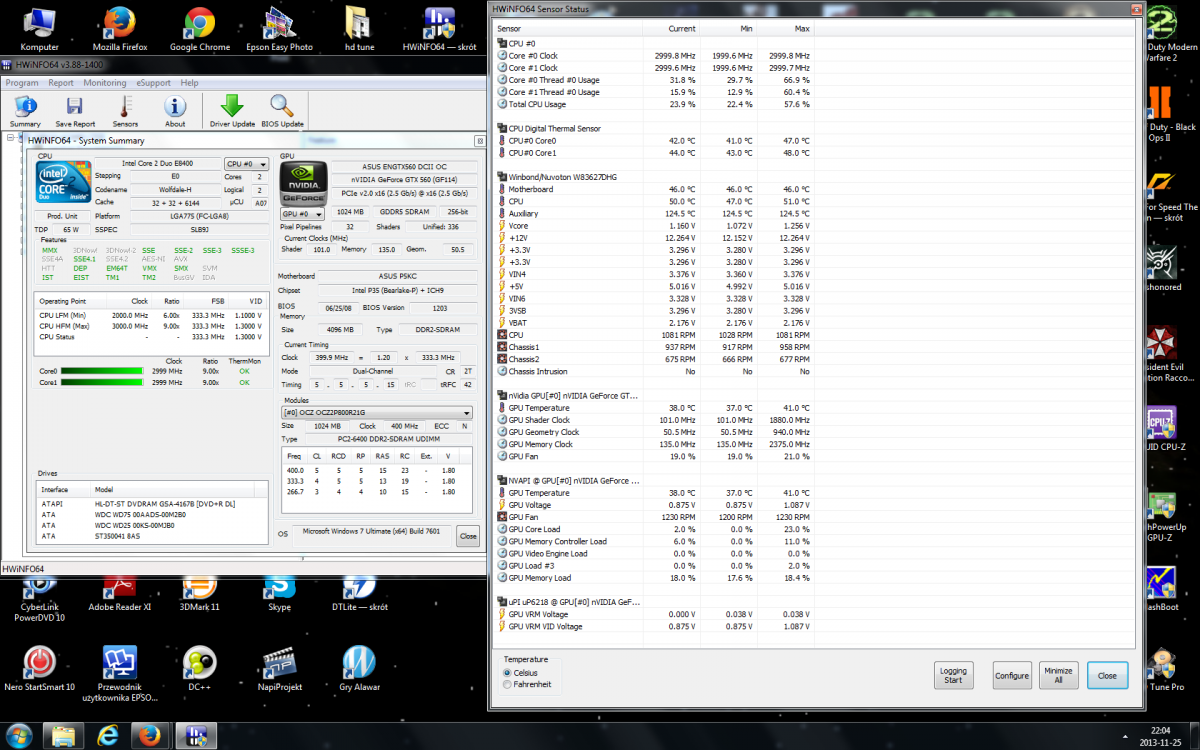Click Close in the System Summary window
The image size is (1200, 750).
[468, 536]
